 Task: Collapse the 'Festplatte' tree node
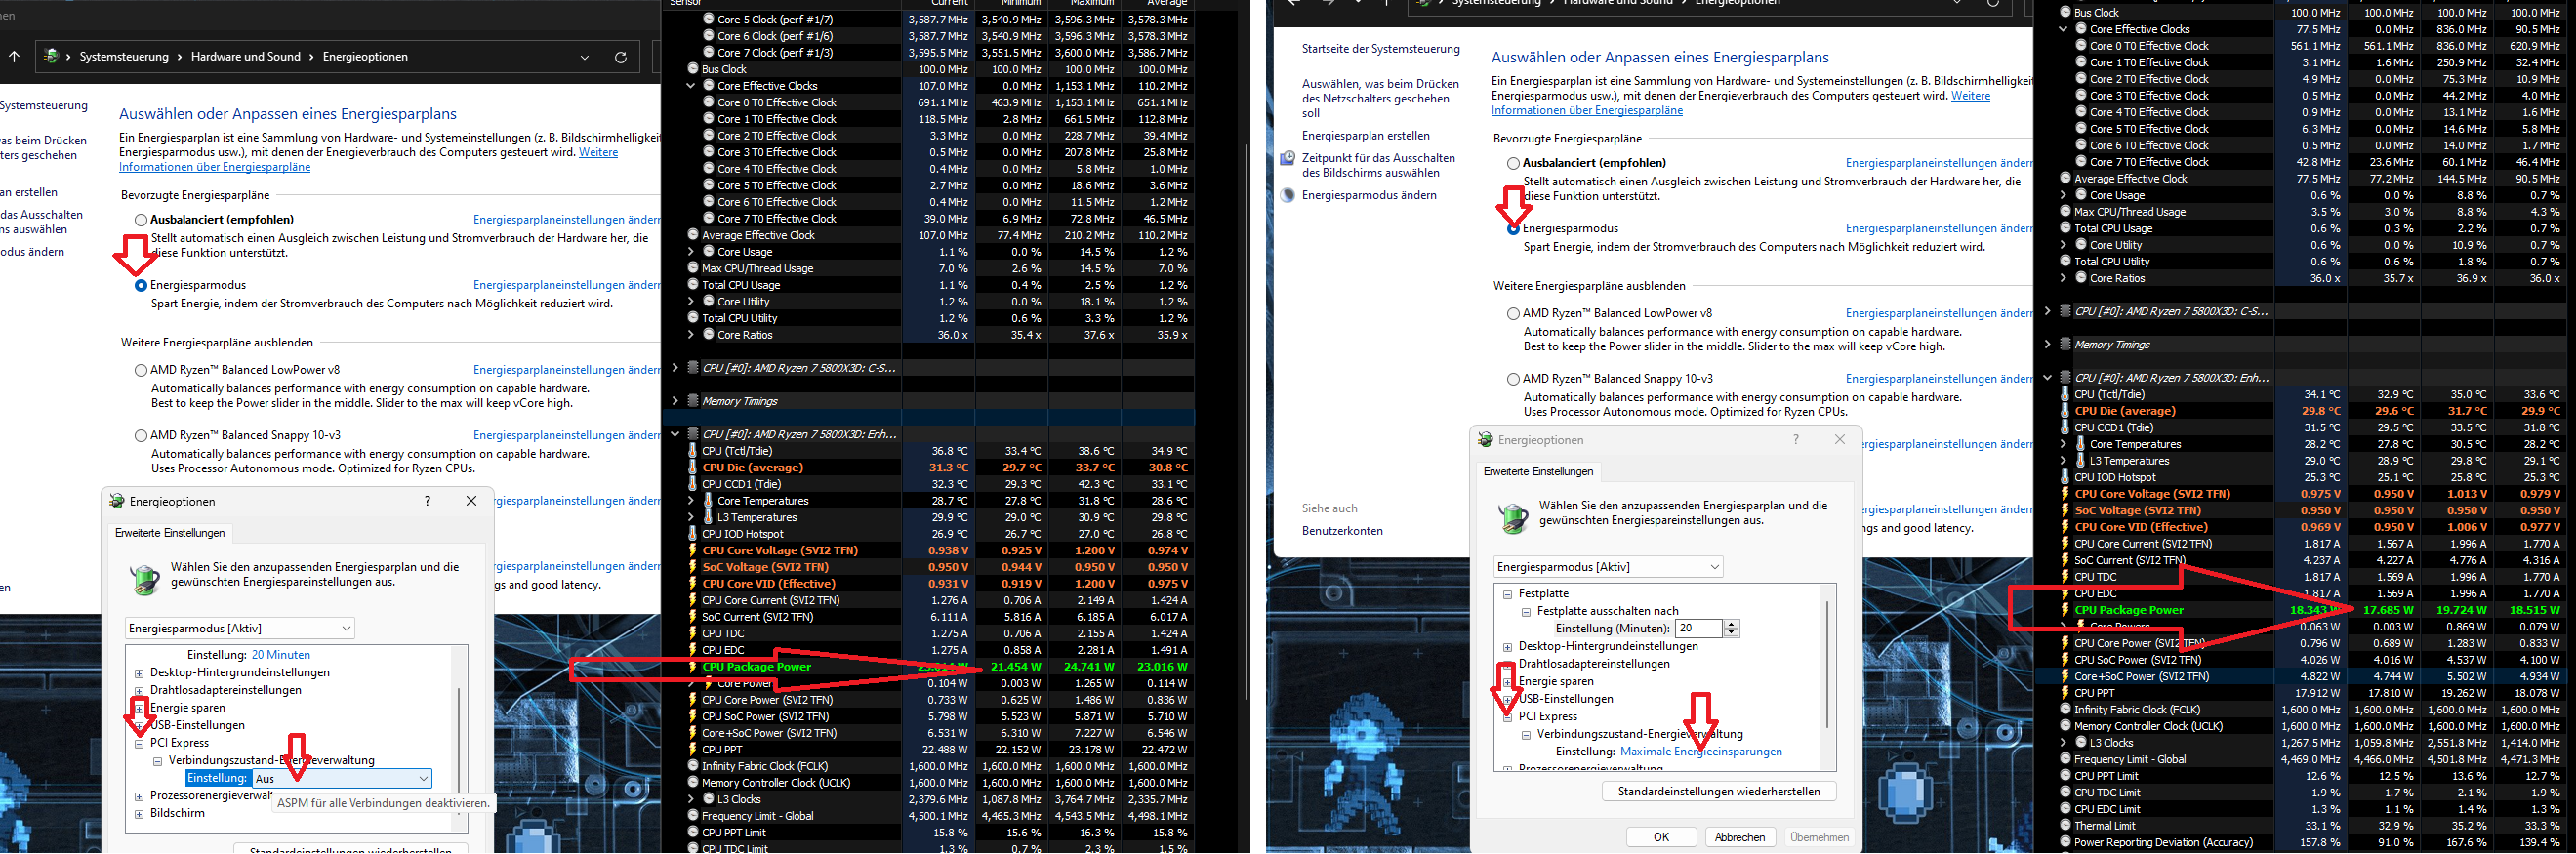(x=1507, y=595)
